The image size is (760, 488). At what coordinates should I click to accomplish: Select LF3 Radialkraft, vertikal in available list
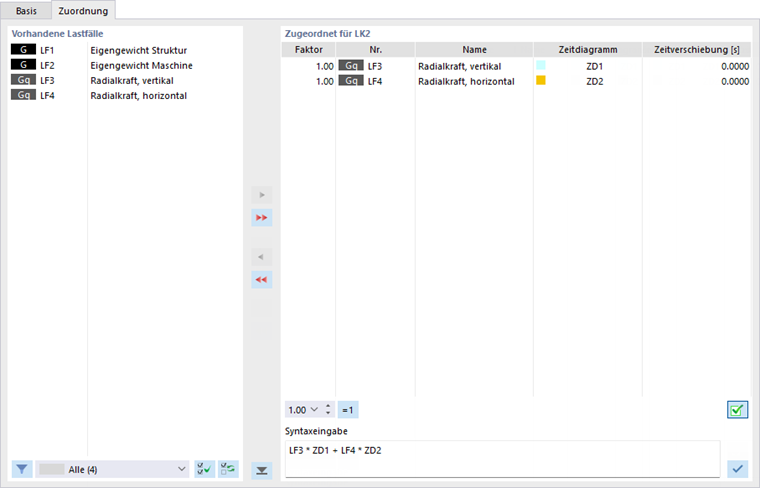pos(125,80)
